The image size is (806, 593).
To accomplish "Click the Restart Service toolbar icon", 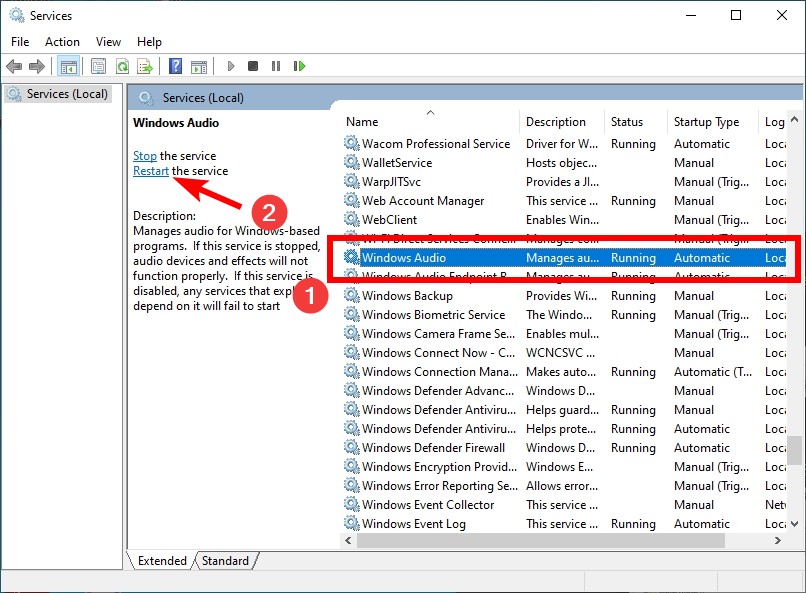I will (x=299, y=66).
